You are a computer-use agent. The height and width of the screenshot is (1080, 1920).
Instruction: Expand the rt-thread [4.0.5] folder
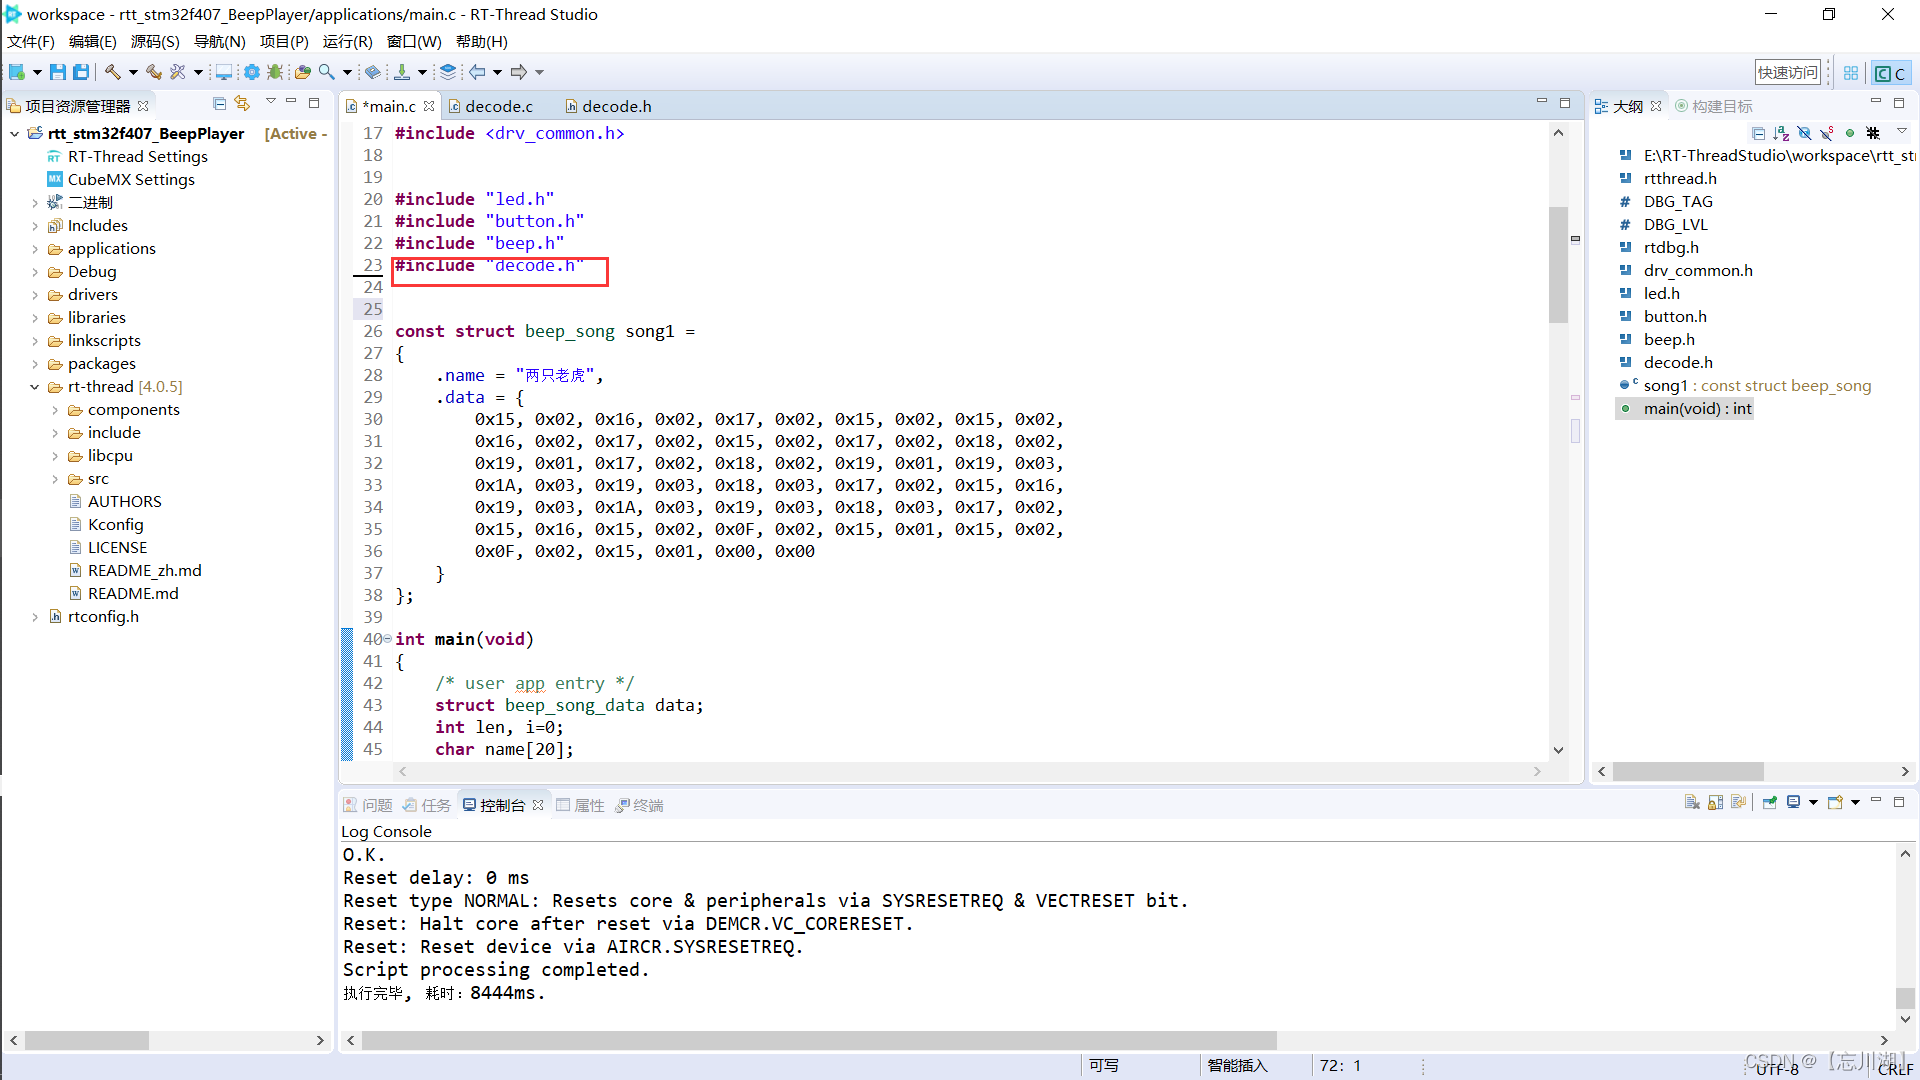[x=36, y=386]
